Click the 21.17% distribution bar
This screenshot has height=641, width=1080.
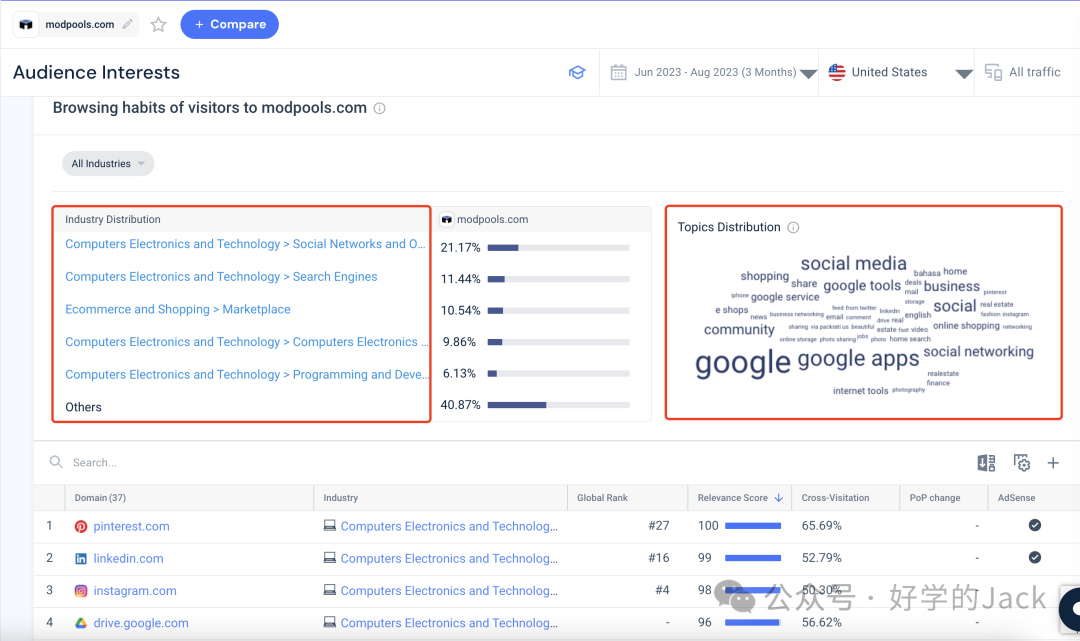(x=559, y=248)
